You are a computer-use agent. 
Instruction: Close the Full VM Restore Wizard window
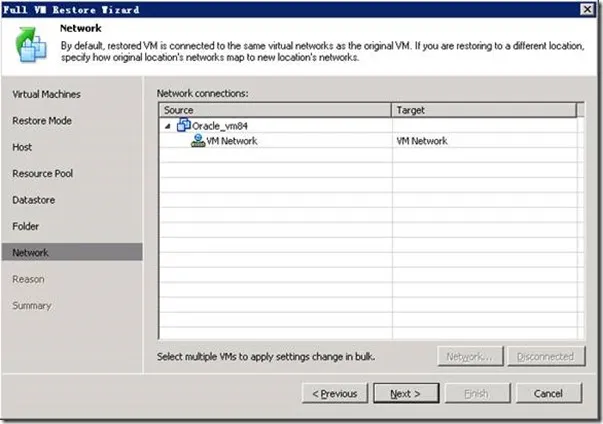pyautogui.click(x=587, y=9)
